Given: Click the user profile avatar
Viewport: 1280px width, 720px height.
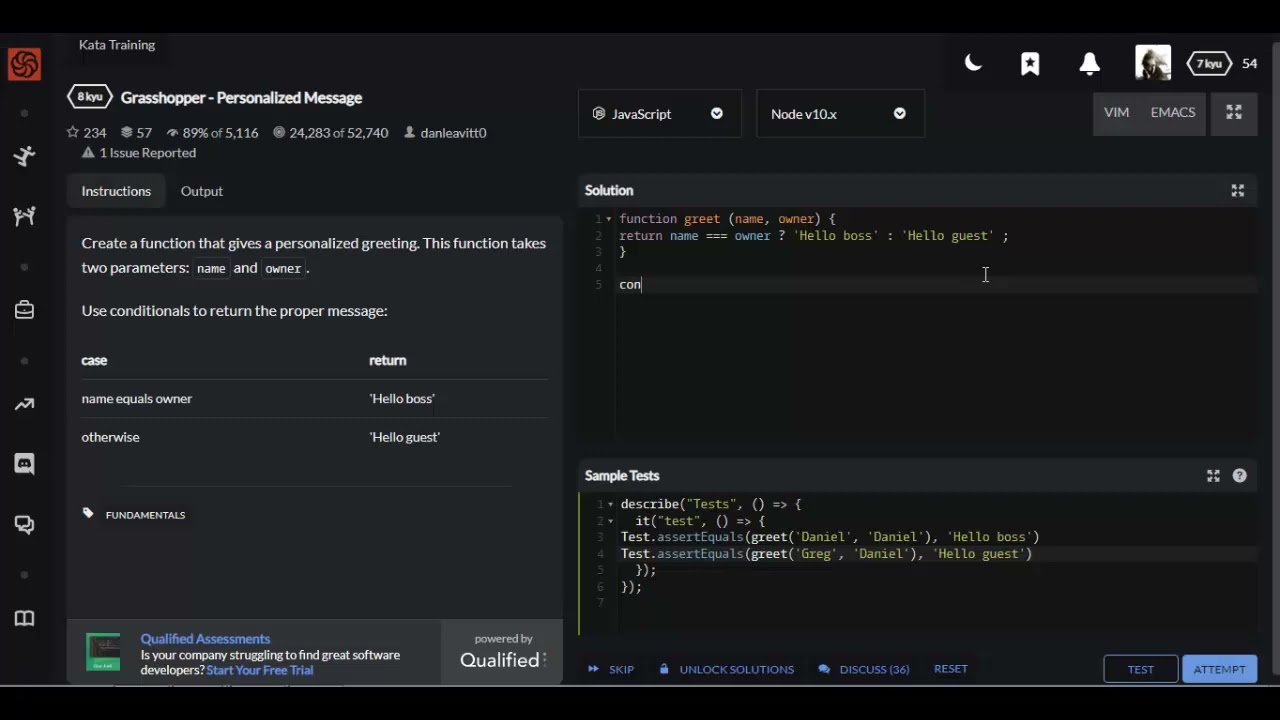Looking at the screenshot, I should coord(1152,63).
